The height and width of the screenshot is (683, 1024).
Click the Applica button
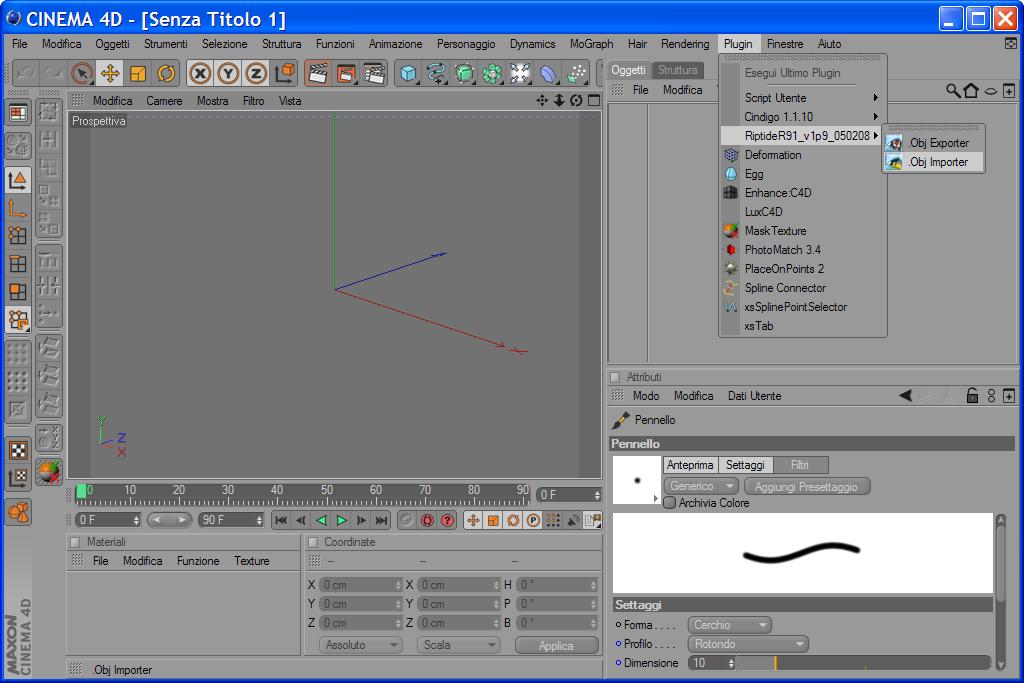pos(556,645)
